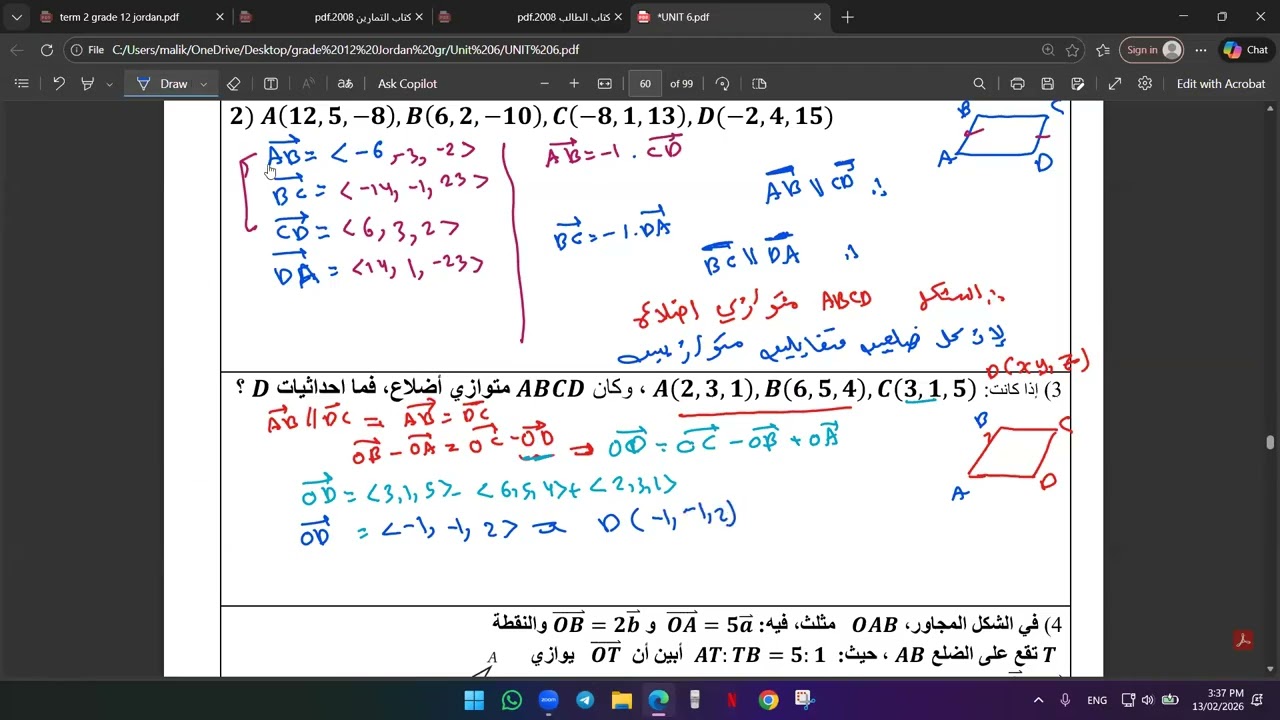This screenshot has width=1280, height=720.
Task: Open the volume control in tray
Action: point(1147,700)
